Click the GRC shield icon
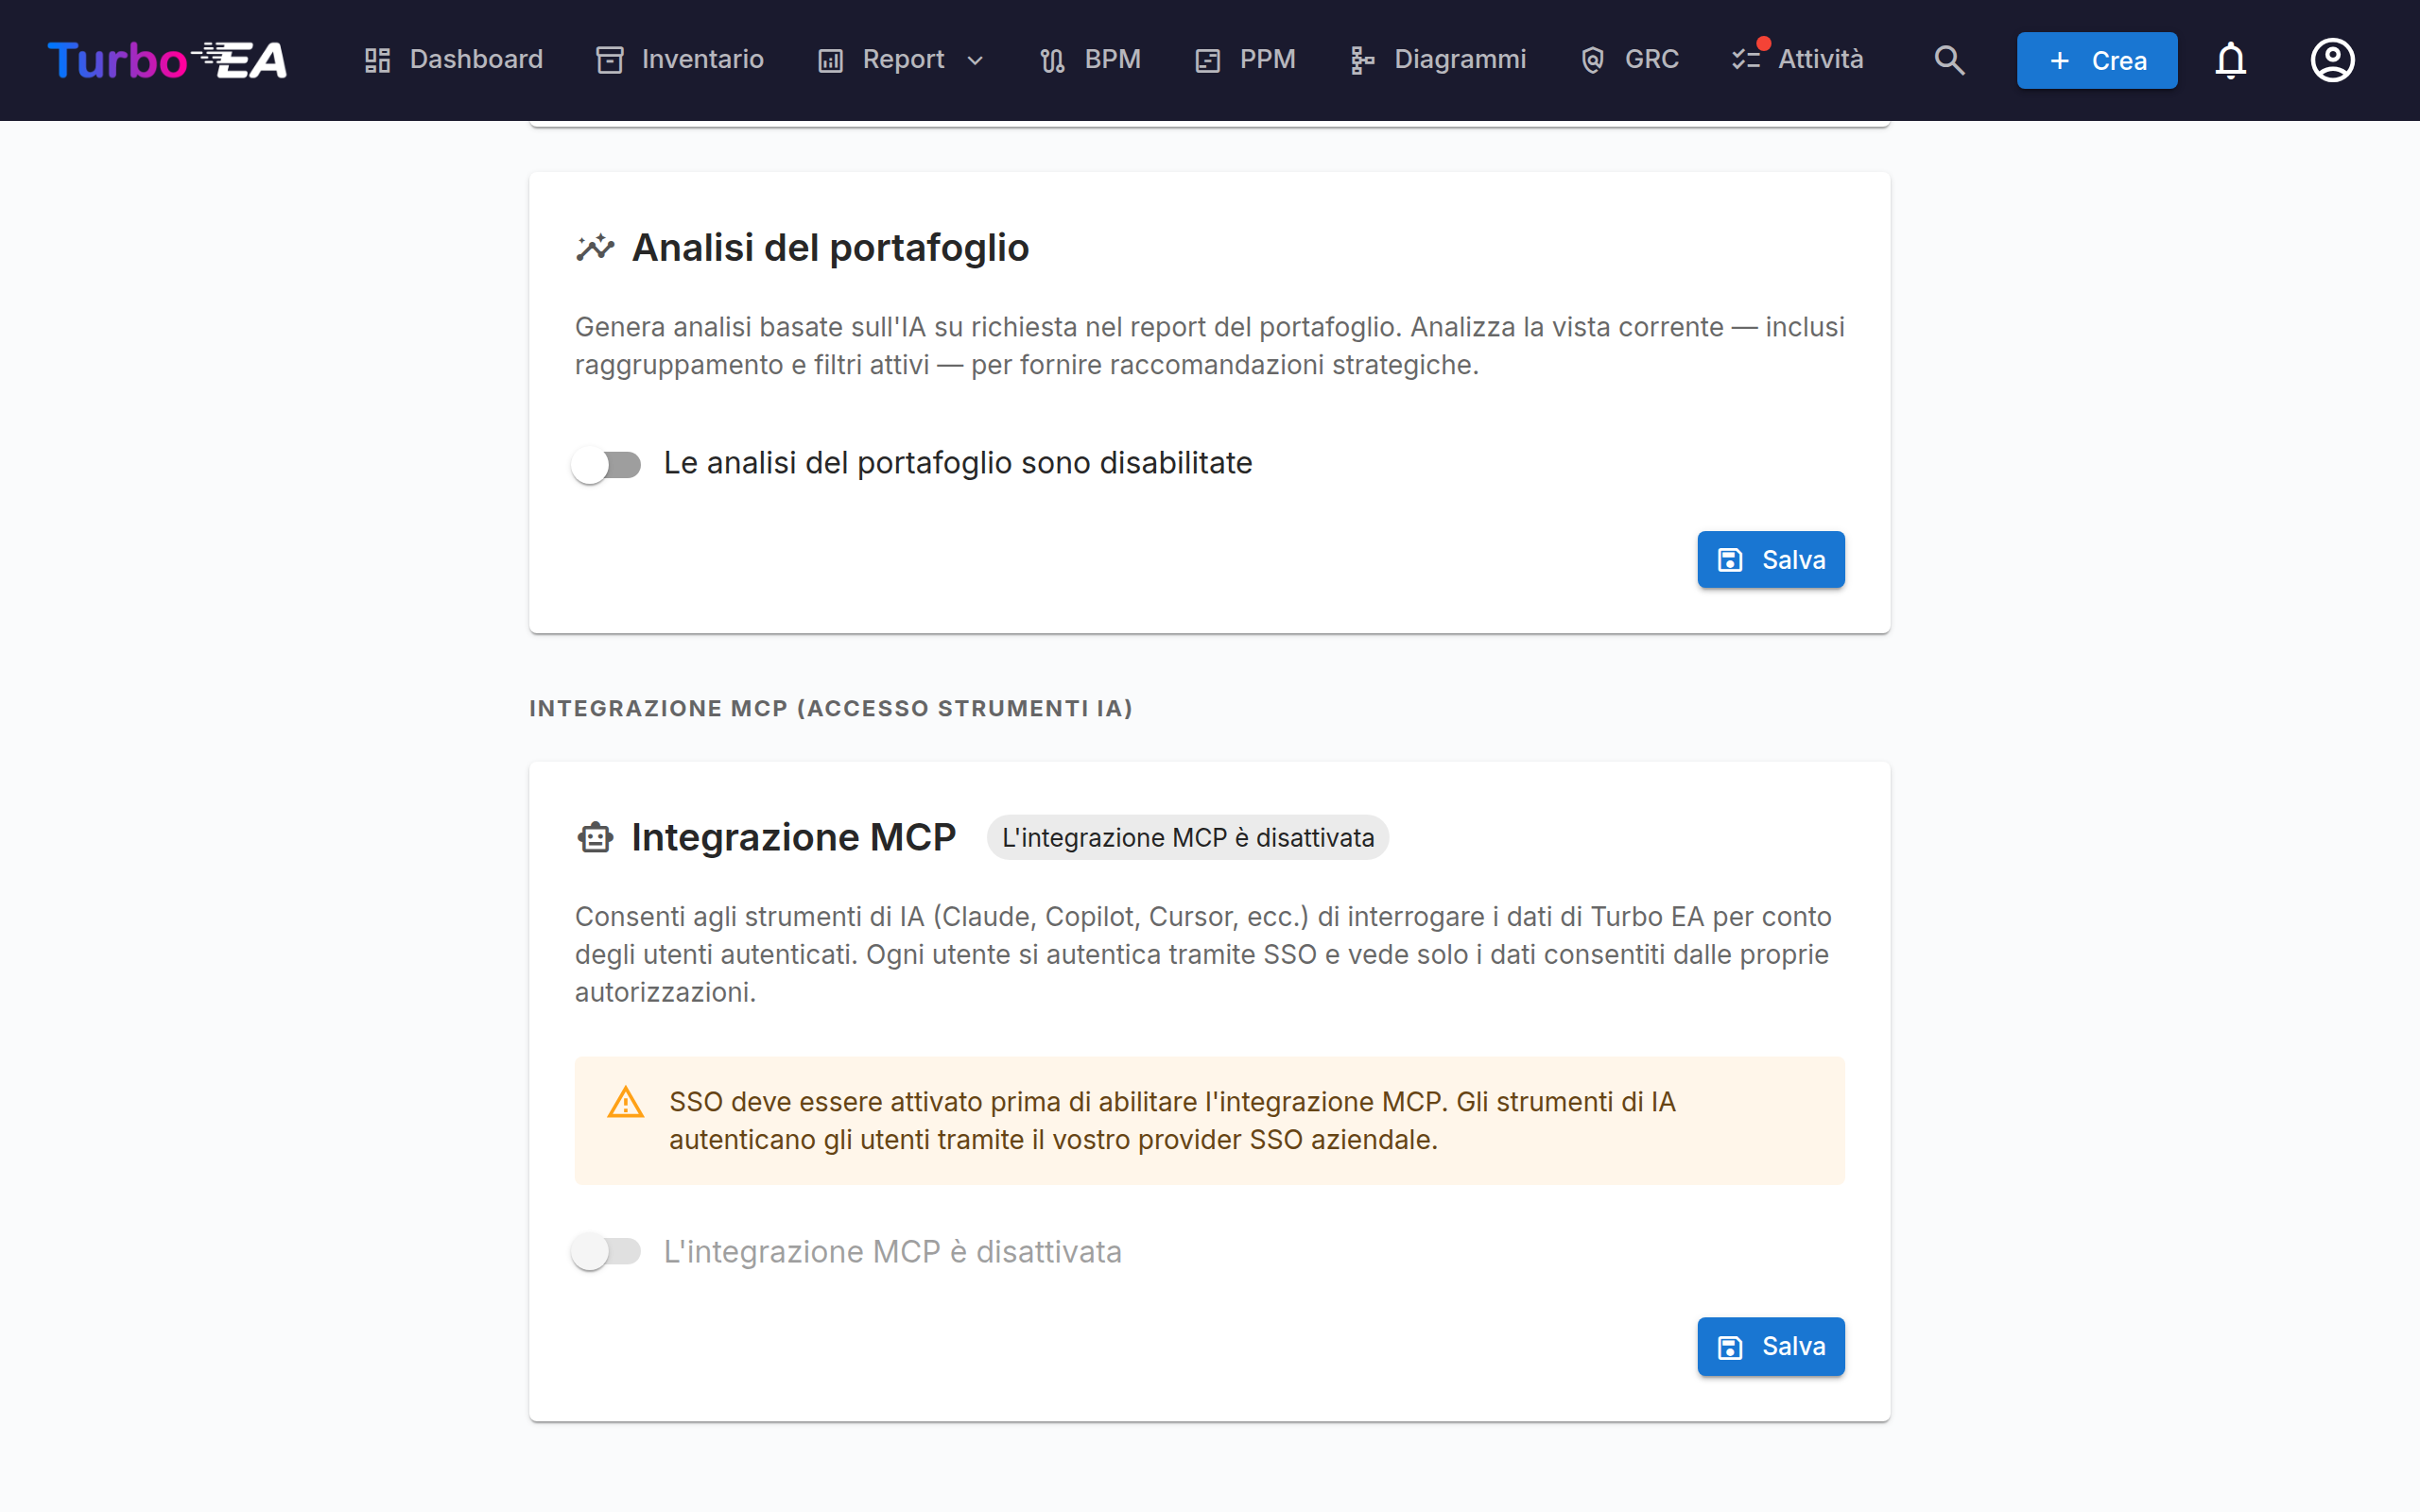 [x=1592, y=60]
